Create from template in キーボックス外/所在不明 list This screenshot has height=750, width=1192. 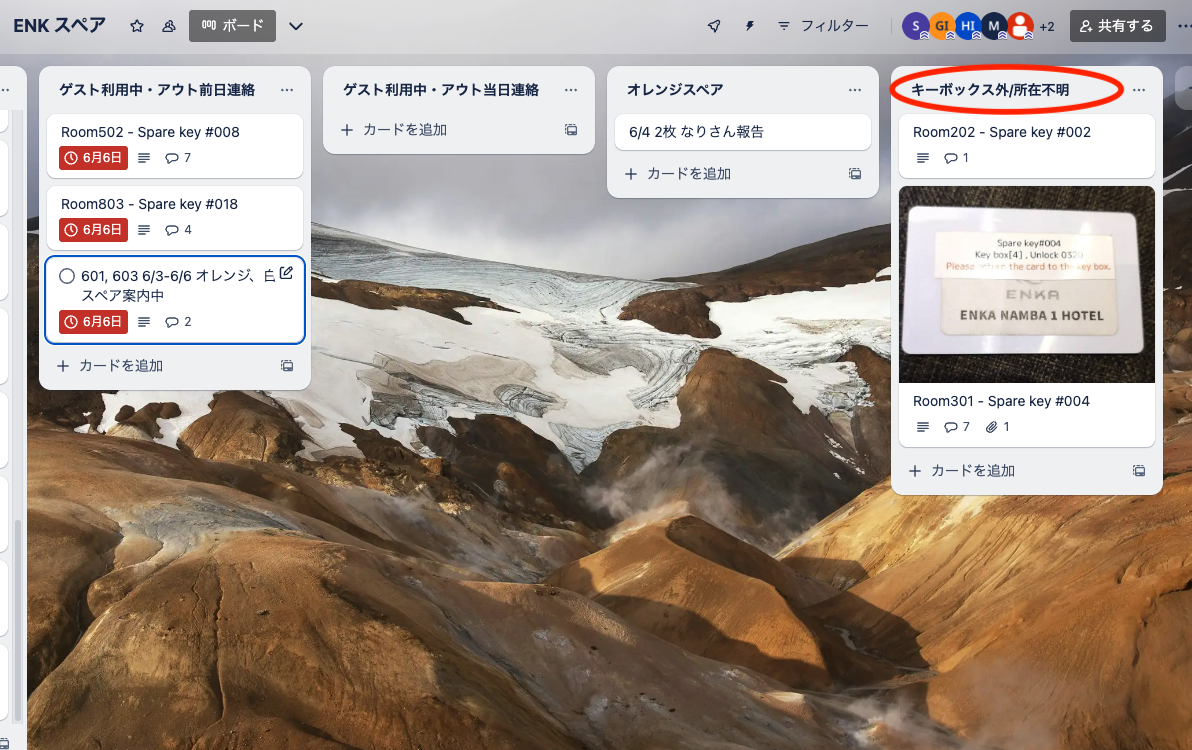(1139, 471)
